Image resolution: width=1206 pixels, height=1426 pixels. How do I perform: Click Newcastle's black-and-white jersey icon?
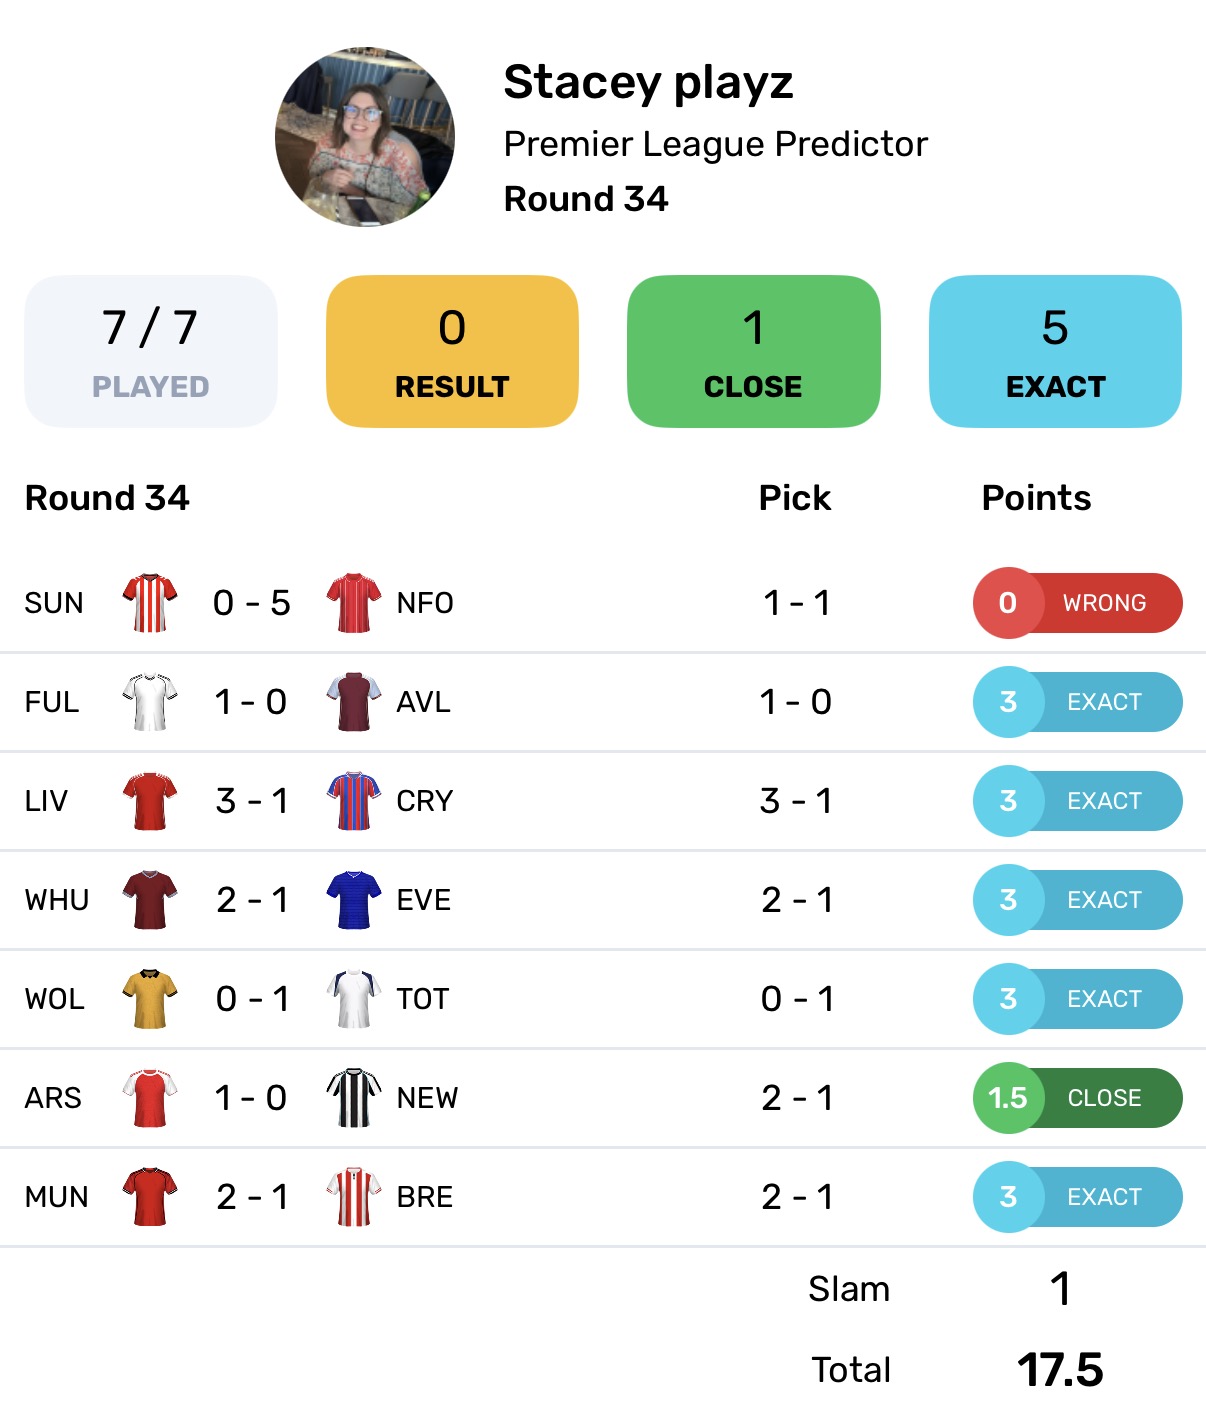(x=354, y=1098)
